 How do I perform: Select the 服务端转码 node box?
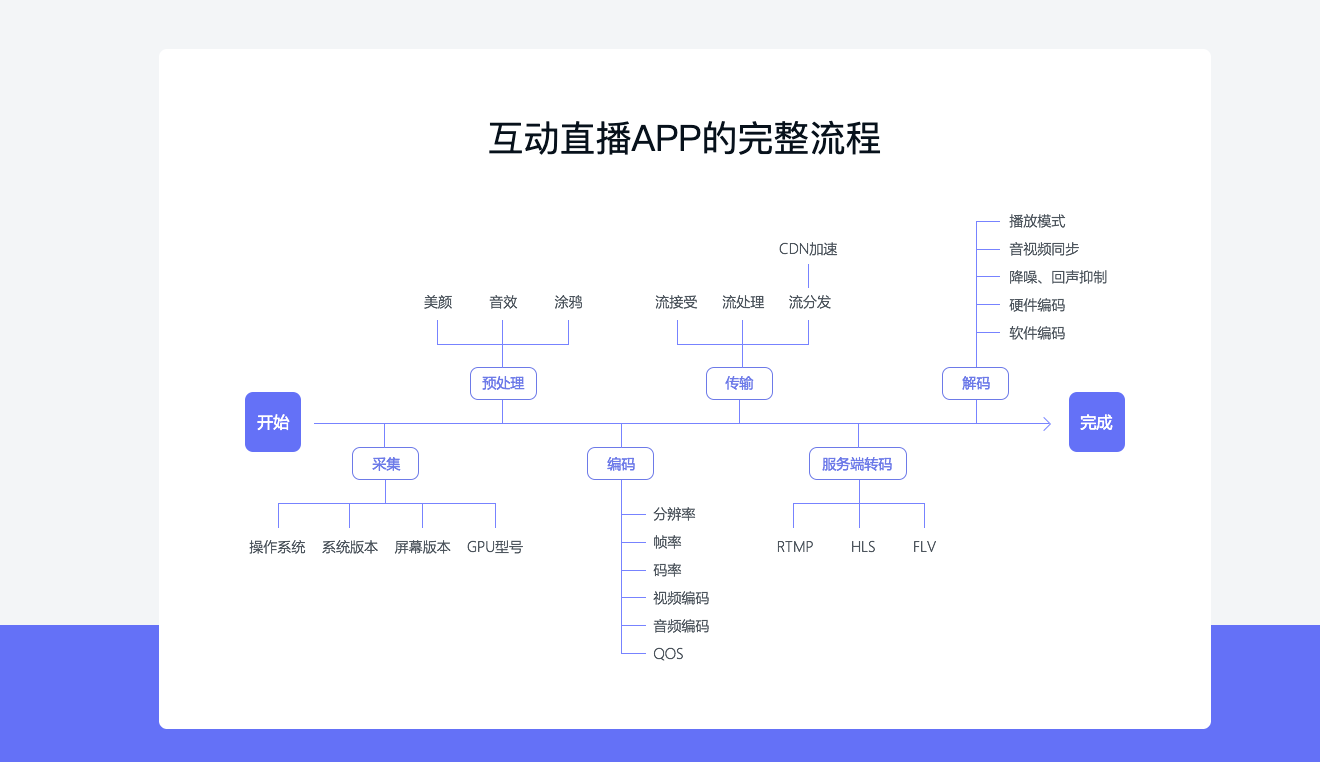click(x=857, y=464)
